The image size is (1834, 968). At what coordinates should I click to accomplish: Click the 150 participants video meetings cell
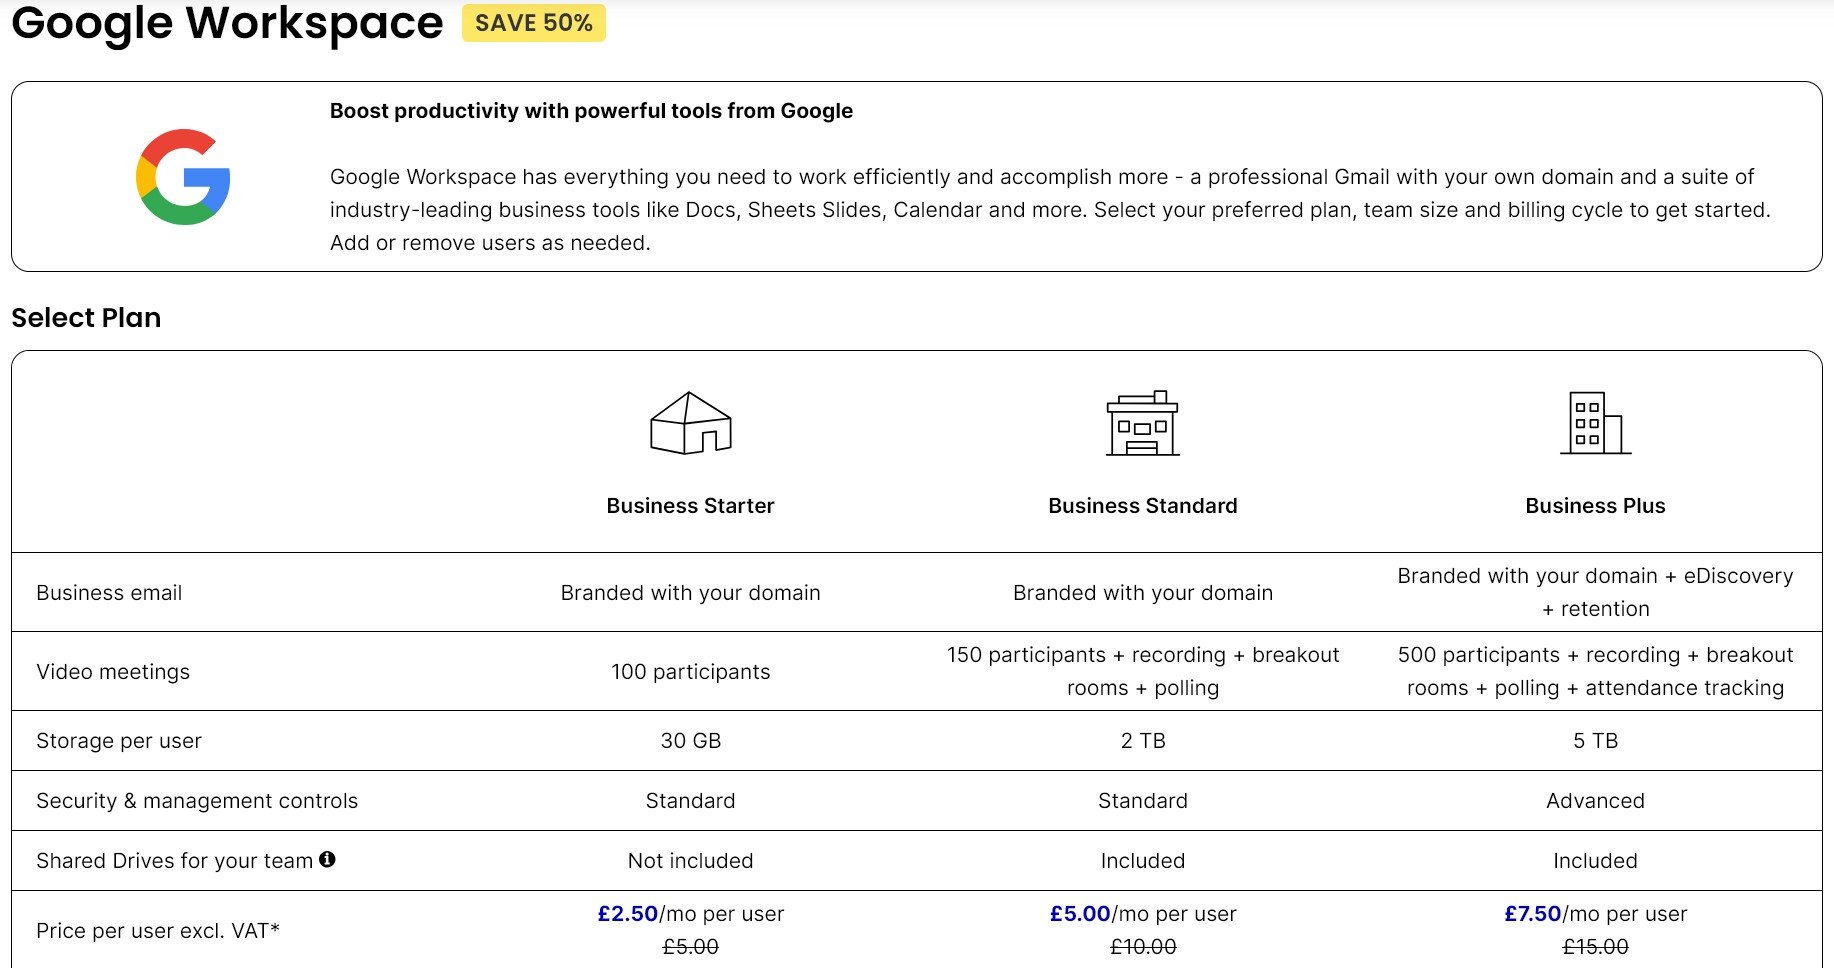1143,671
